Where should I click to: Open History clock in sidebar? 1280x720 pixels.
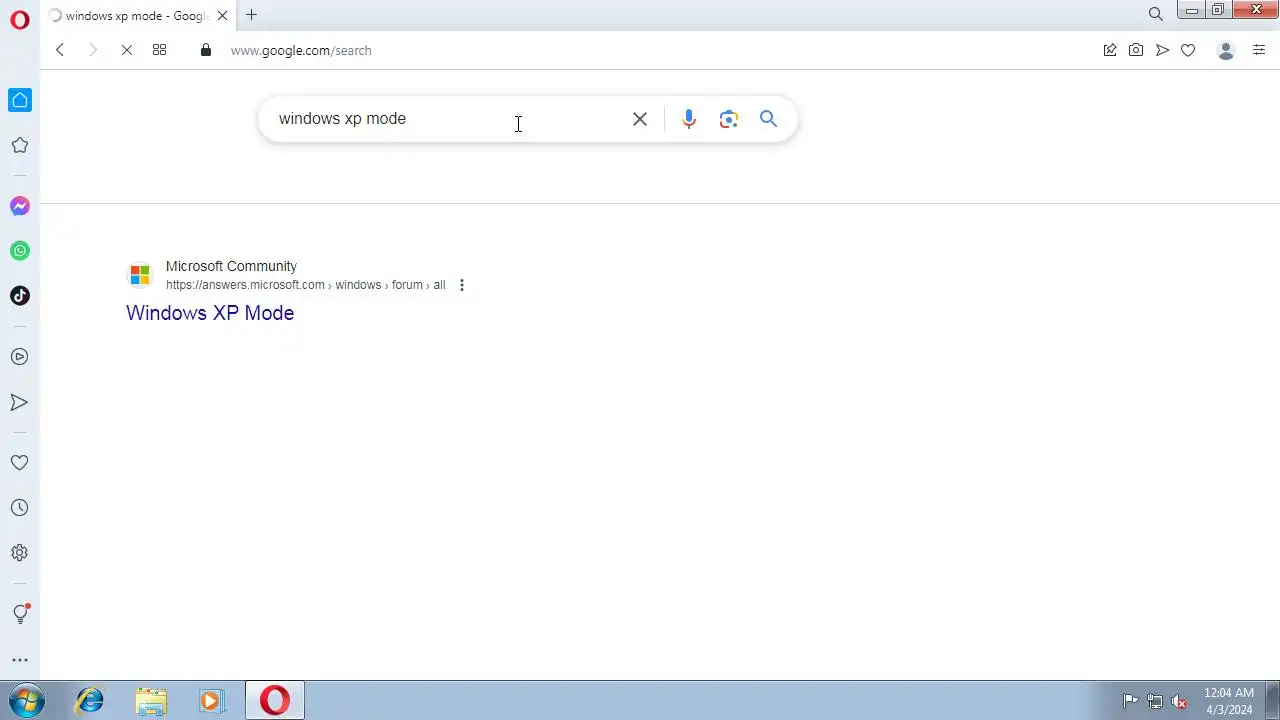point(19,508)
